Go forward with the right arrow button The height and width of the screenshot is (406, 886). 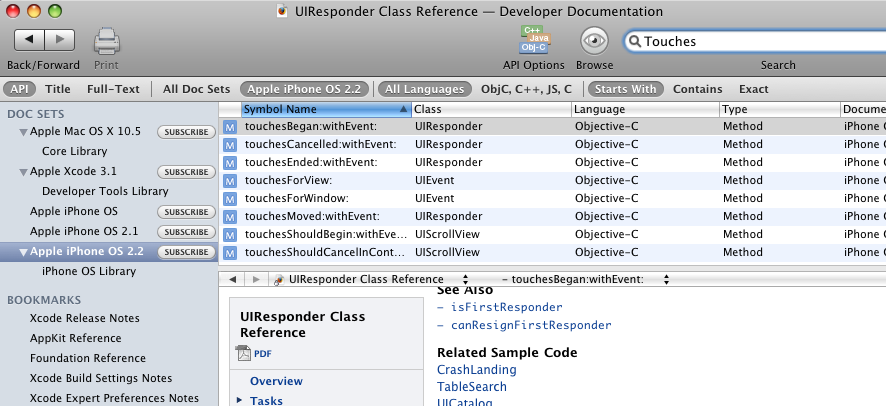[59, 40]
